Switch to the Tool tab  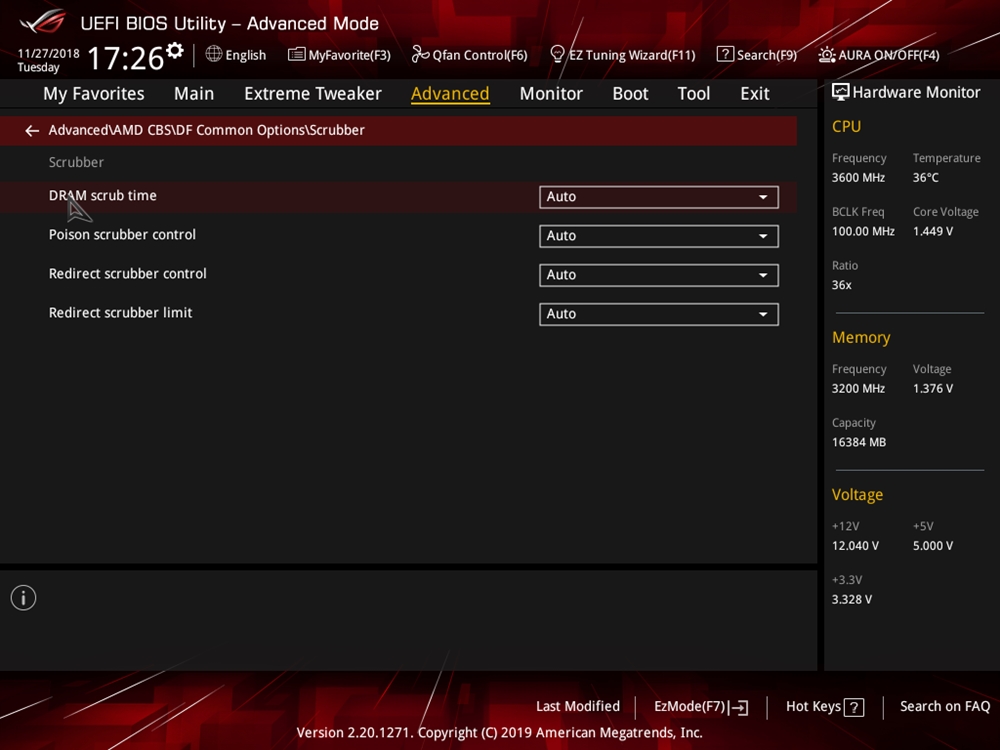693,94
